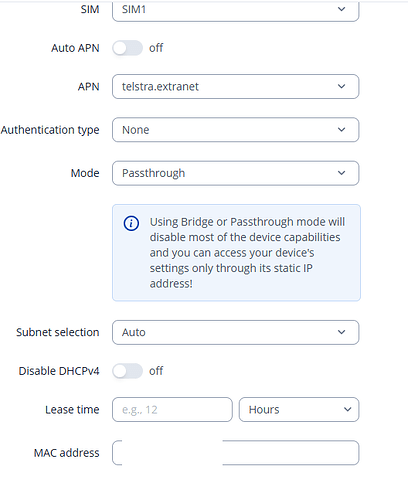The image size is (408, 500).
Task: Click the Lease time input field
Action: pyautogui.click(x=172, y=409)
